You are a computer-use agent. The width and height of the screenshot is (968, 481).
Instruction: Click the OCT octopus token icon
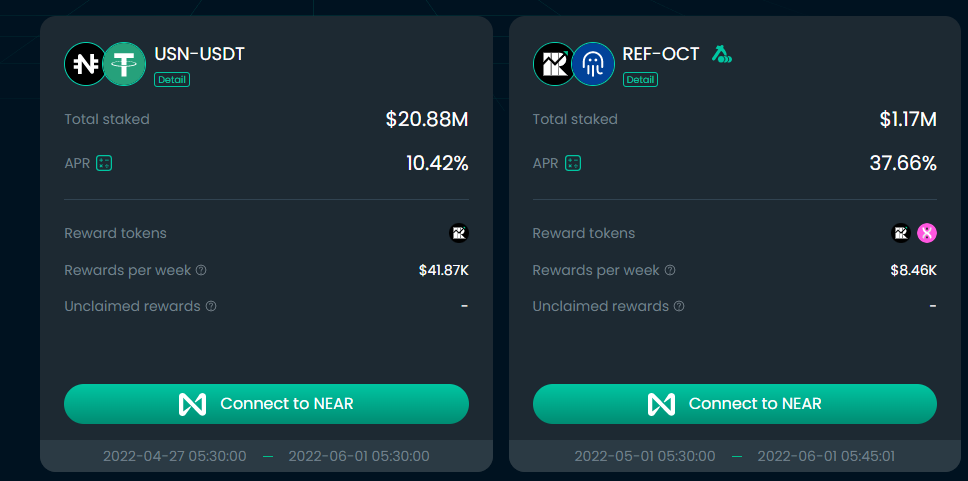(x=593, y=64)
